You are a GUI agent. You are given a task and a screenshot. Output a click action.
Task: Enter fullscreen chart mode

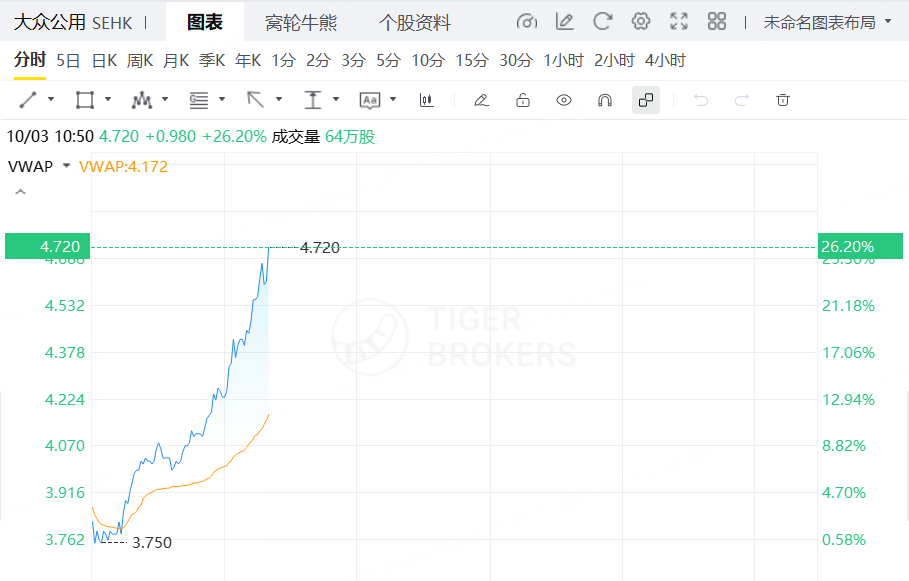point(679,21)
